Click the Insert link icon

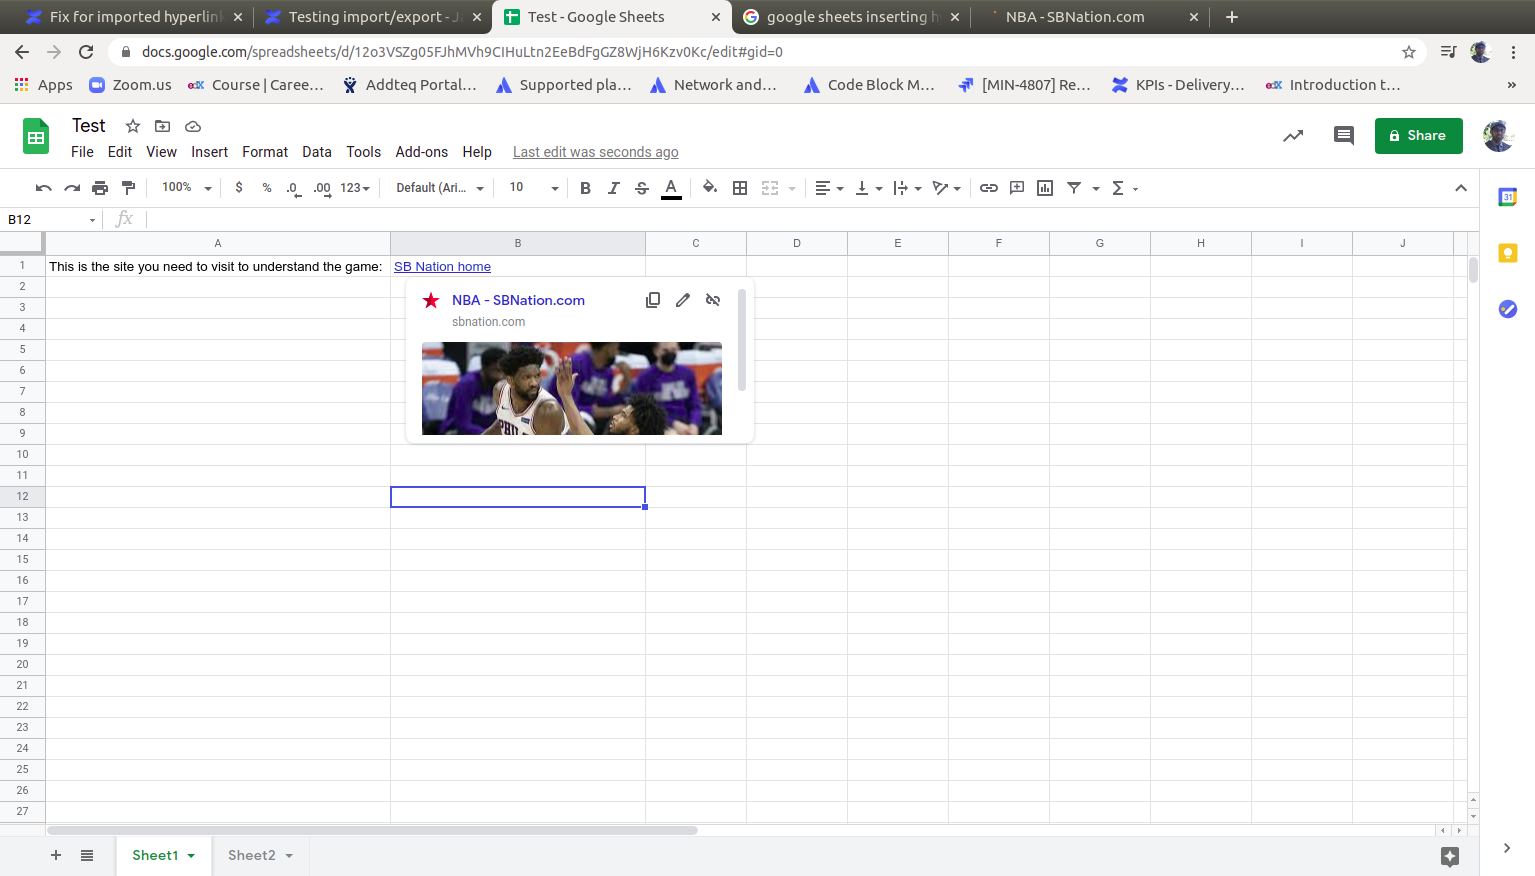[x=989, y=188]
